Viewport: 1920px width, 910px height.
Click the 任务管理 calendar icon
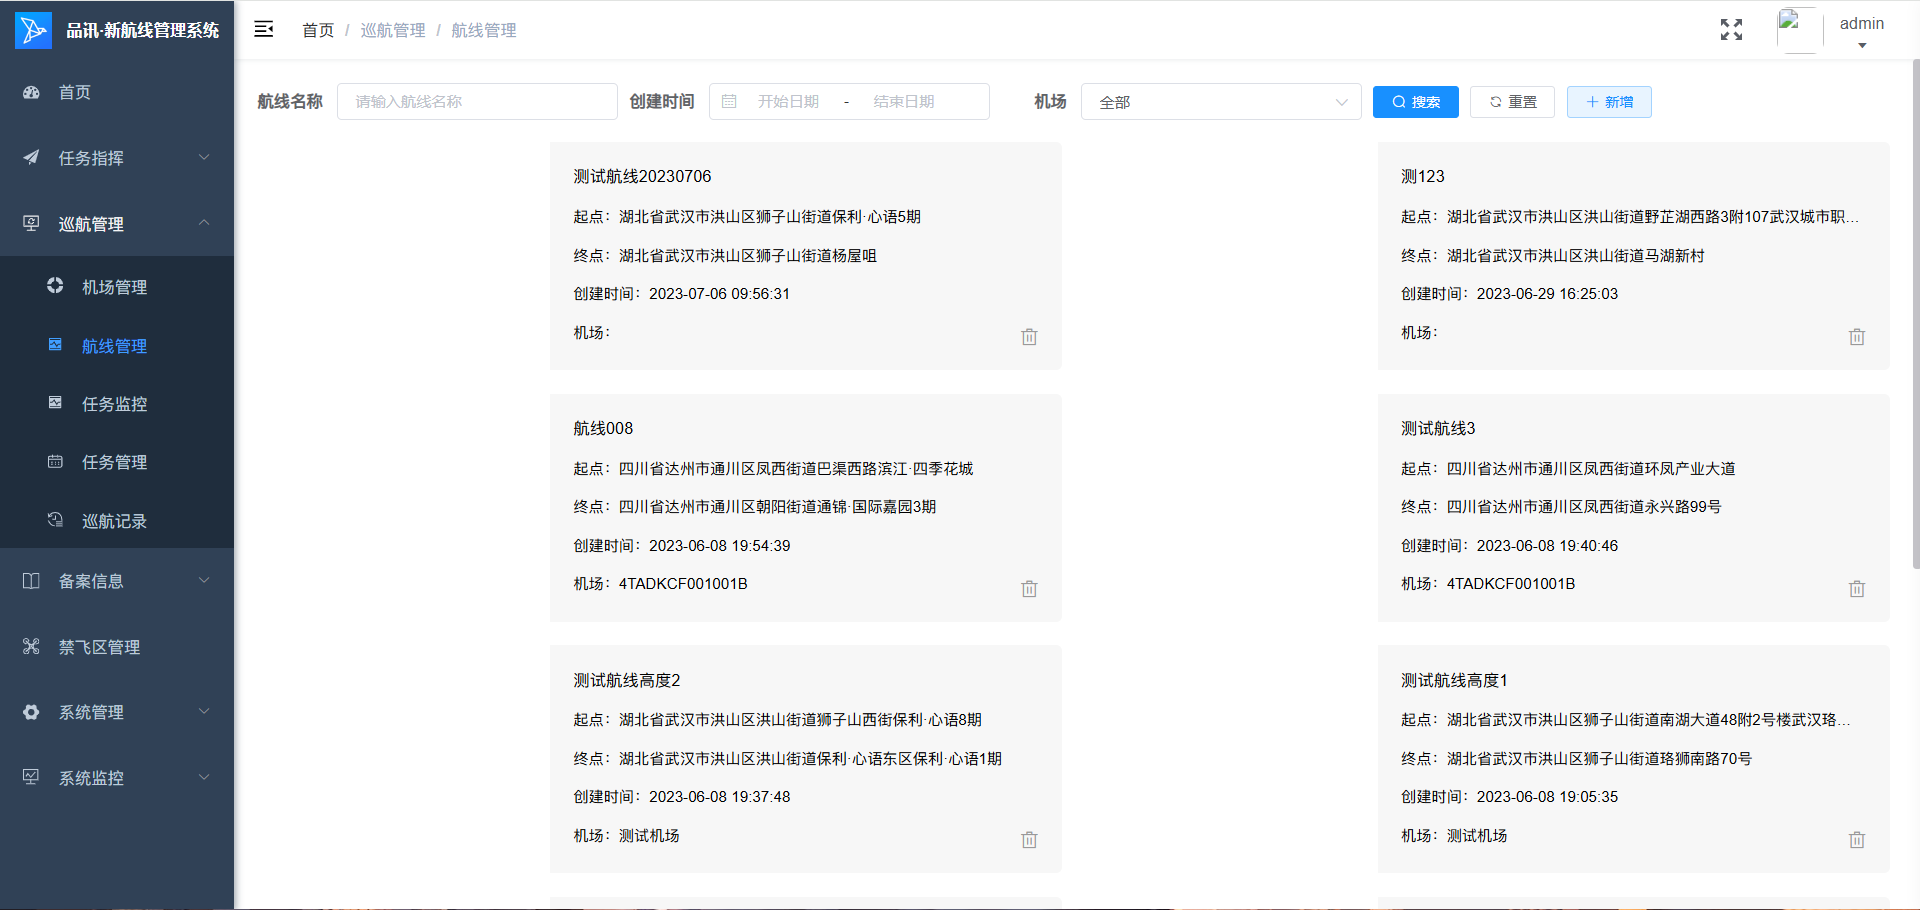click(55, 461)
